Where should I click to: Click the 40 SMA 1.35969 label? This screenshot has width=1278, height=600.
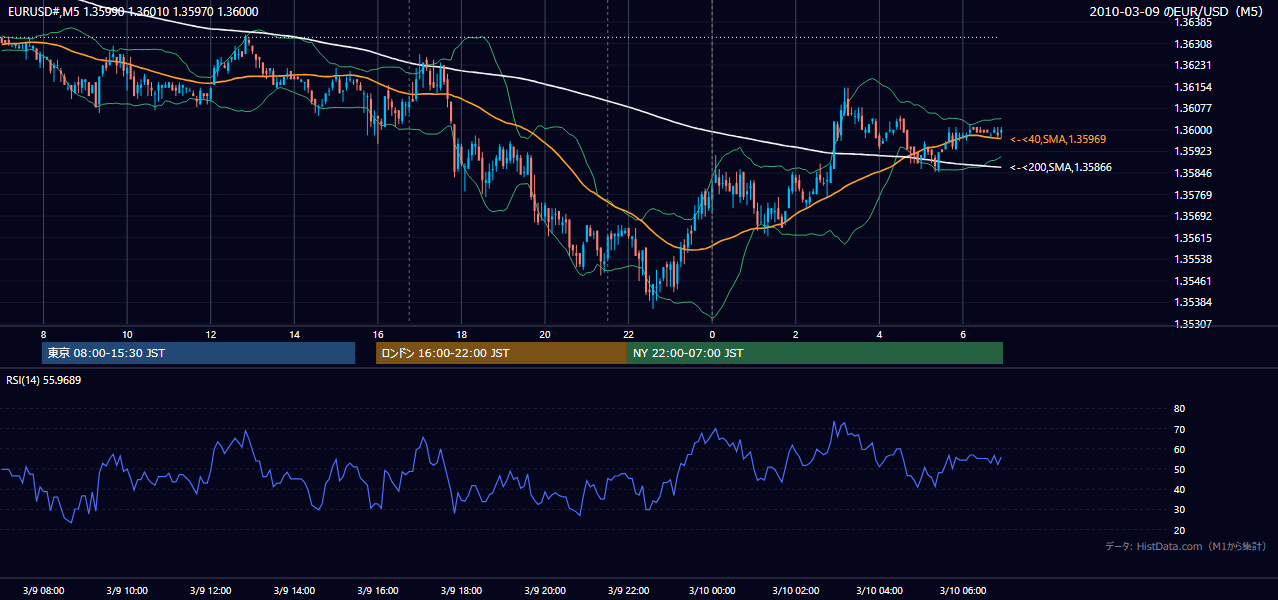(x=1058, y=139)
